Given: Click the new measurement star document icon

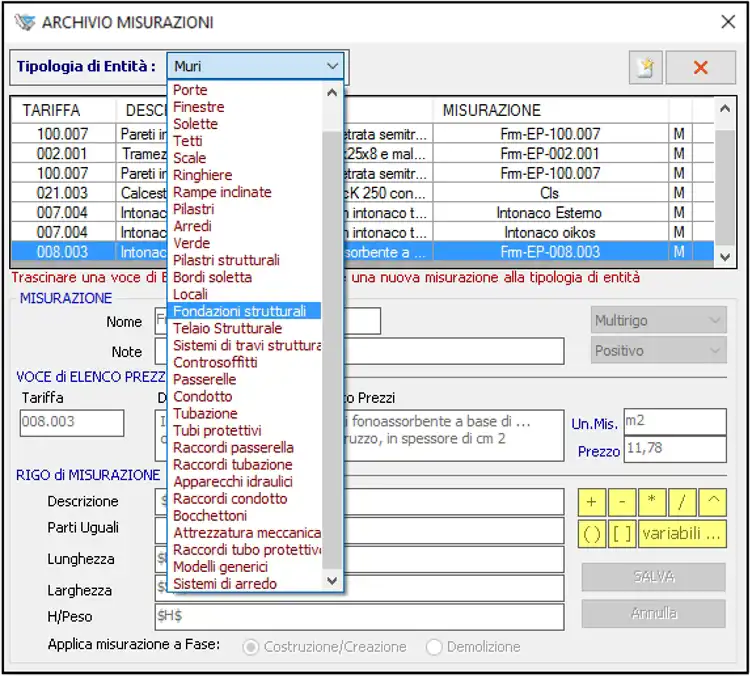Looking at the screenshot, I should (x=645, y=67).
